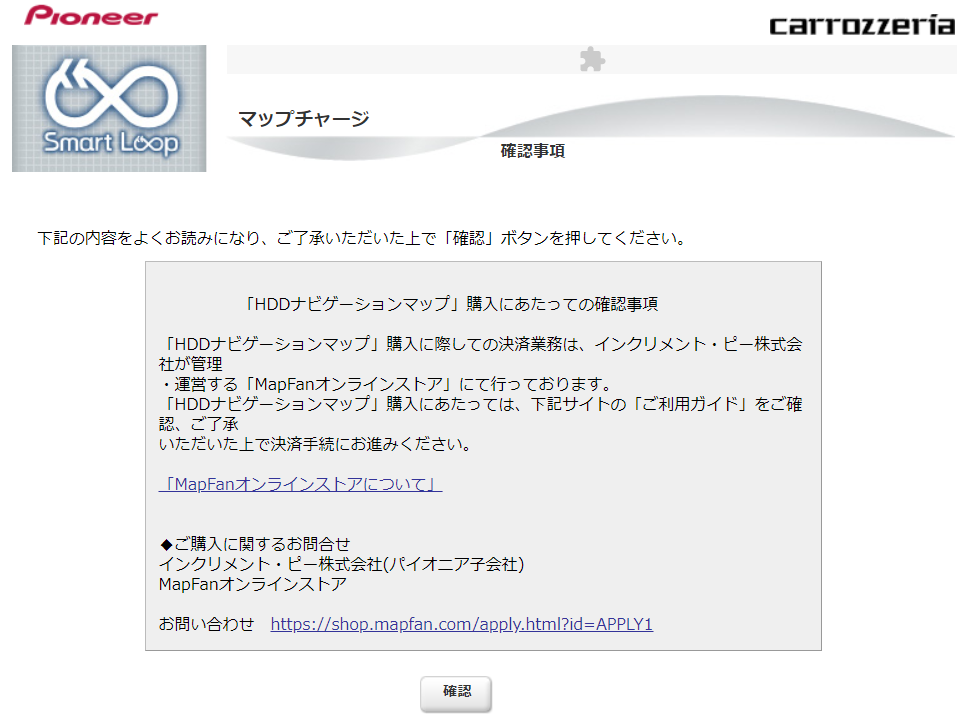This screenshot has height=721, width=972.
Task: Open the shop.mapfan.com apply link
Action: [462, 624]
